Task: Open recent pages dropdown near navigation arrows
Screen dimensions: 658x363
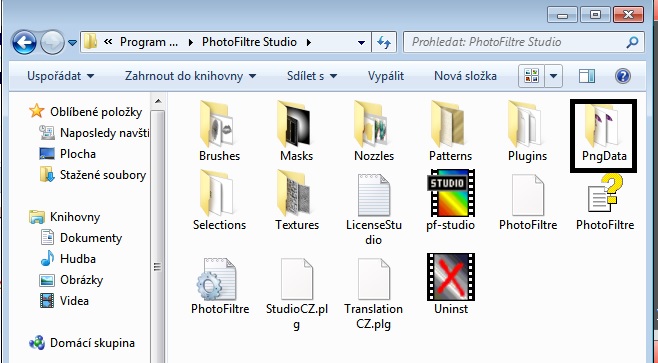Action: [x=72, y=43]
